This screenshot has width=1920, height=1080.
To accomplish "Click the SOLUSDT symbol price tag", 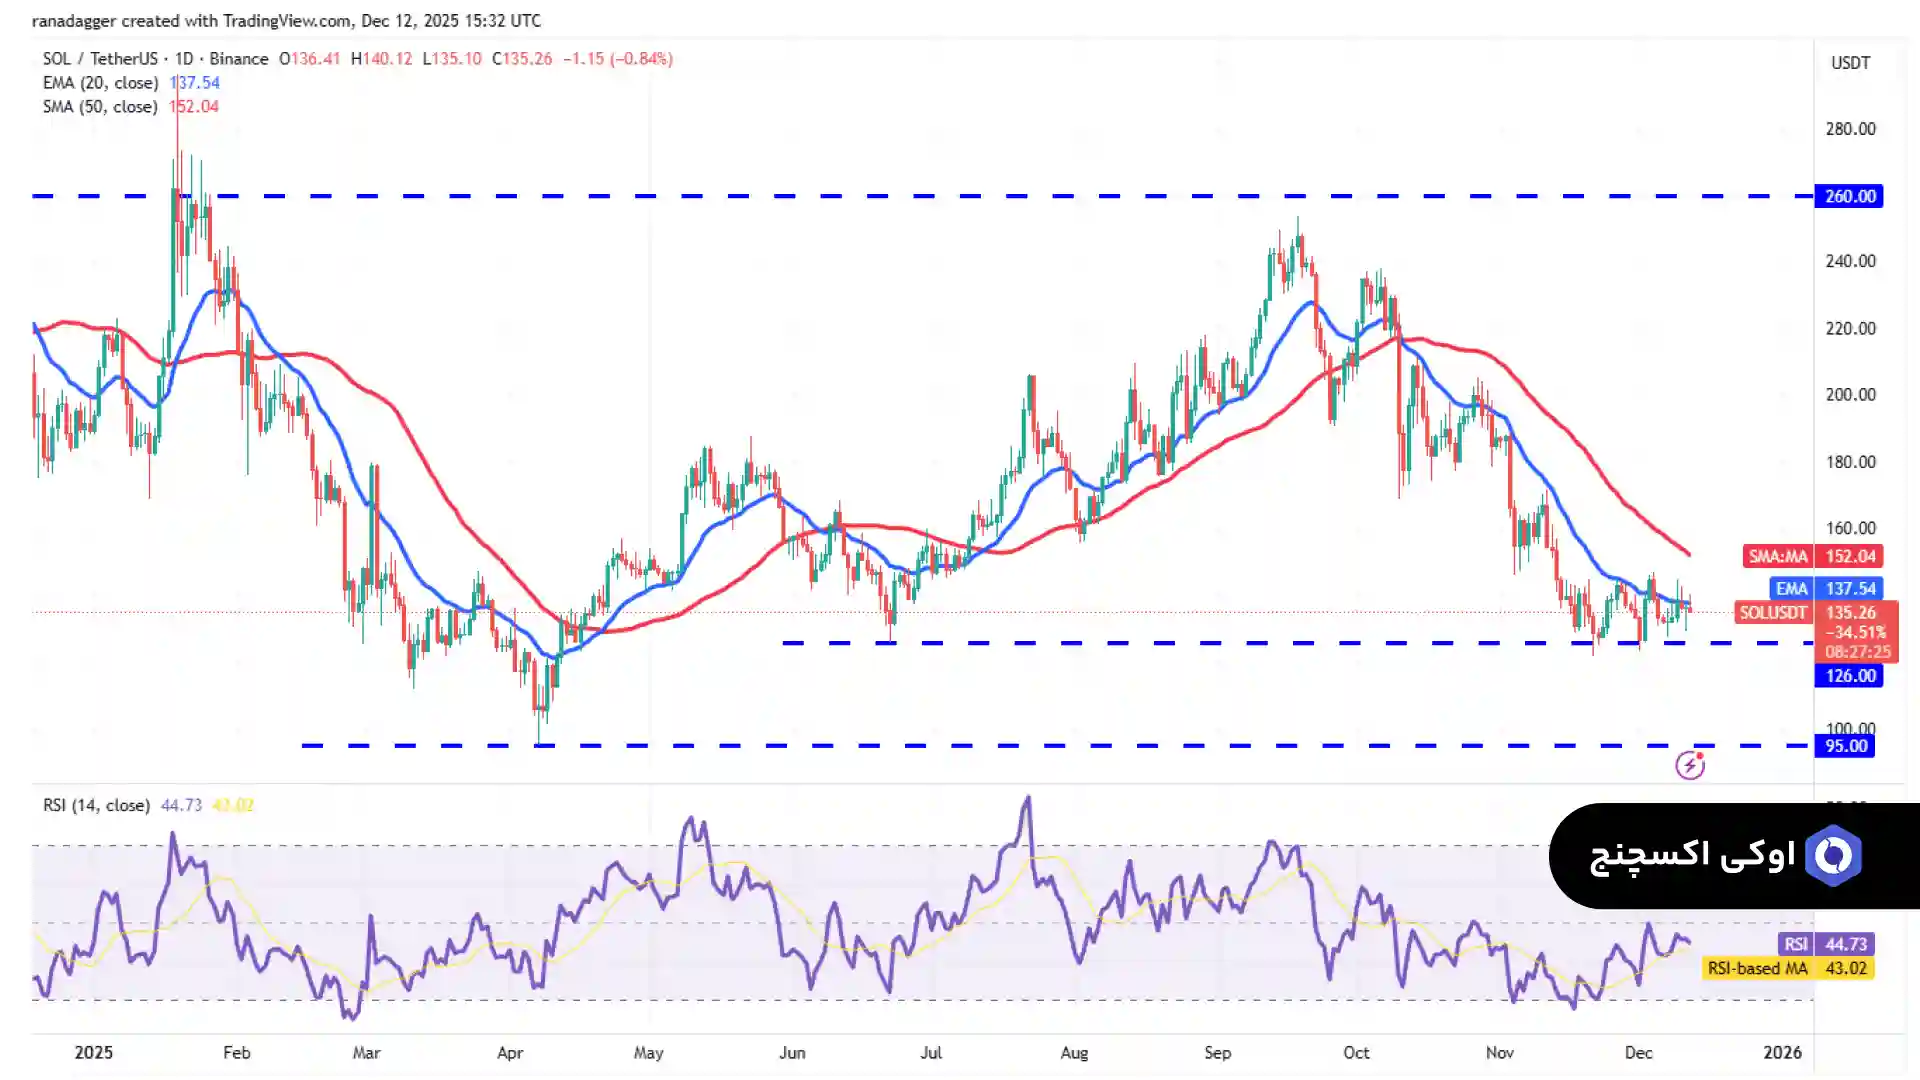I will [1772, 612].
